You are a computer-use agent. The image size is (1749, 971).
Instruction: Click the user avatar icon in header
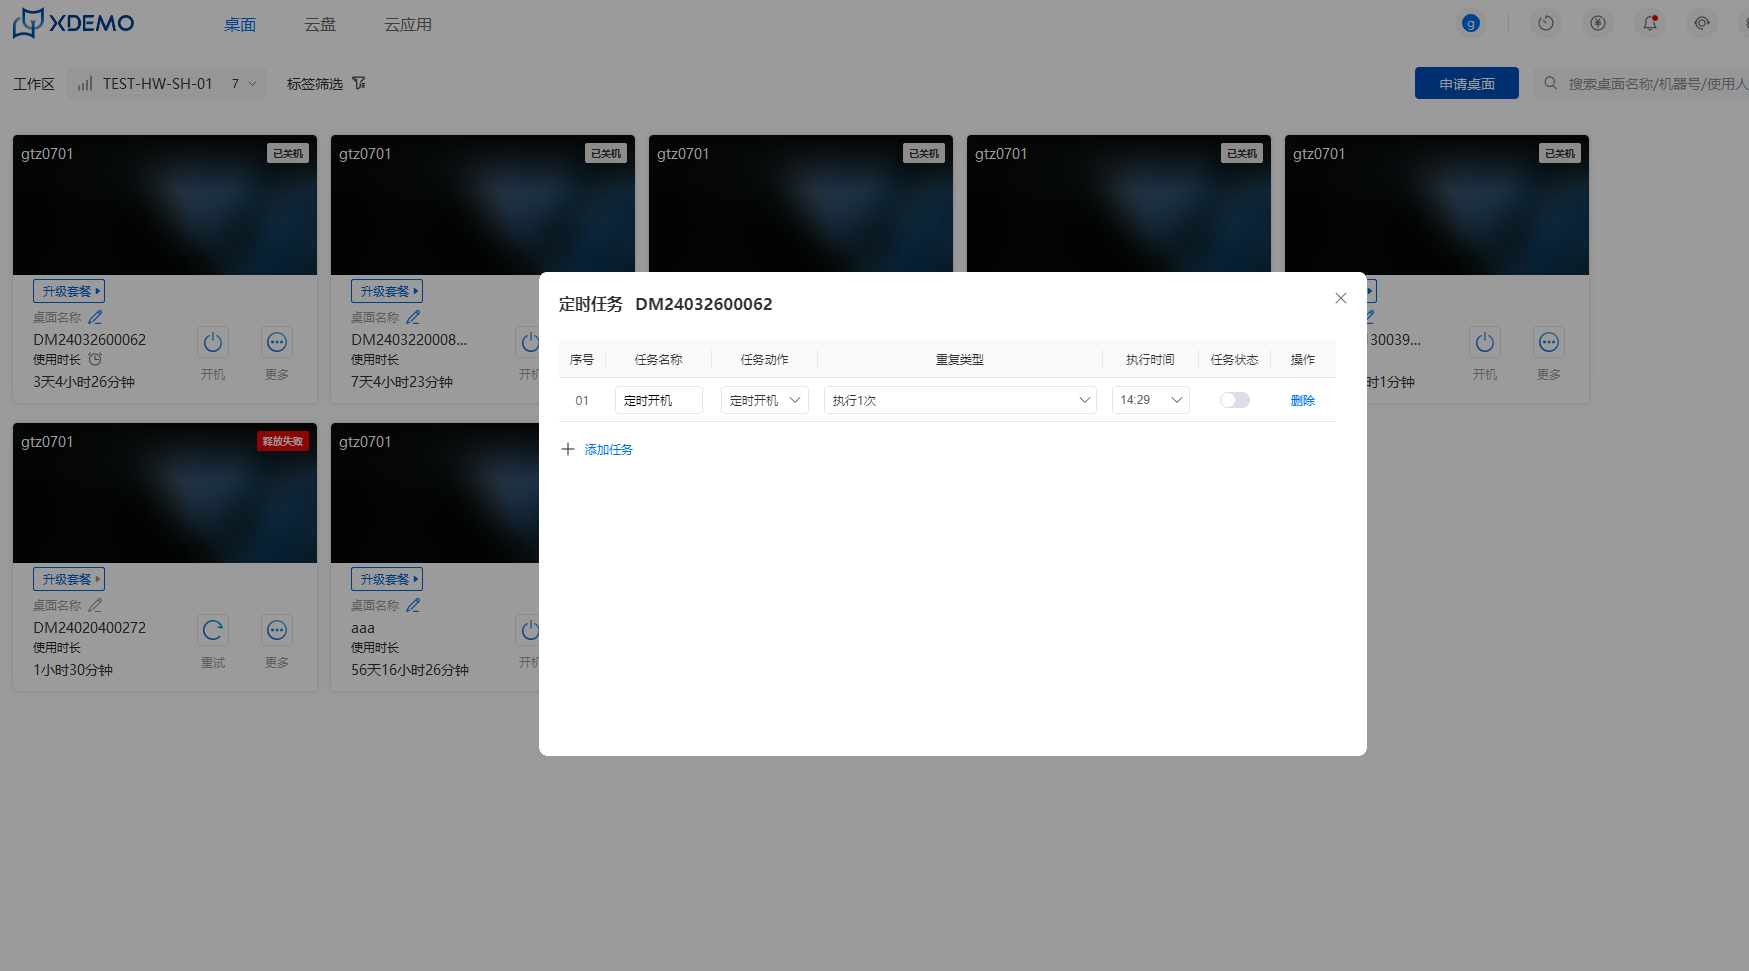pos(1470,23)
